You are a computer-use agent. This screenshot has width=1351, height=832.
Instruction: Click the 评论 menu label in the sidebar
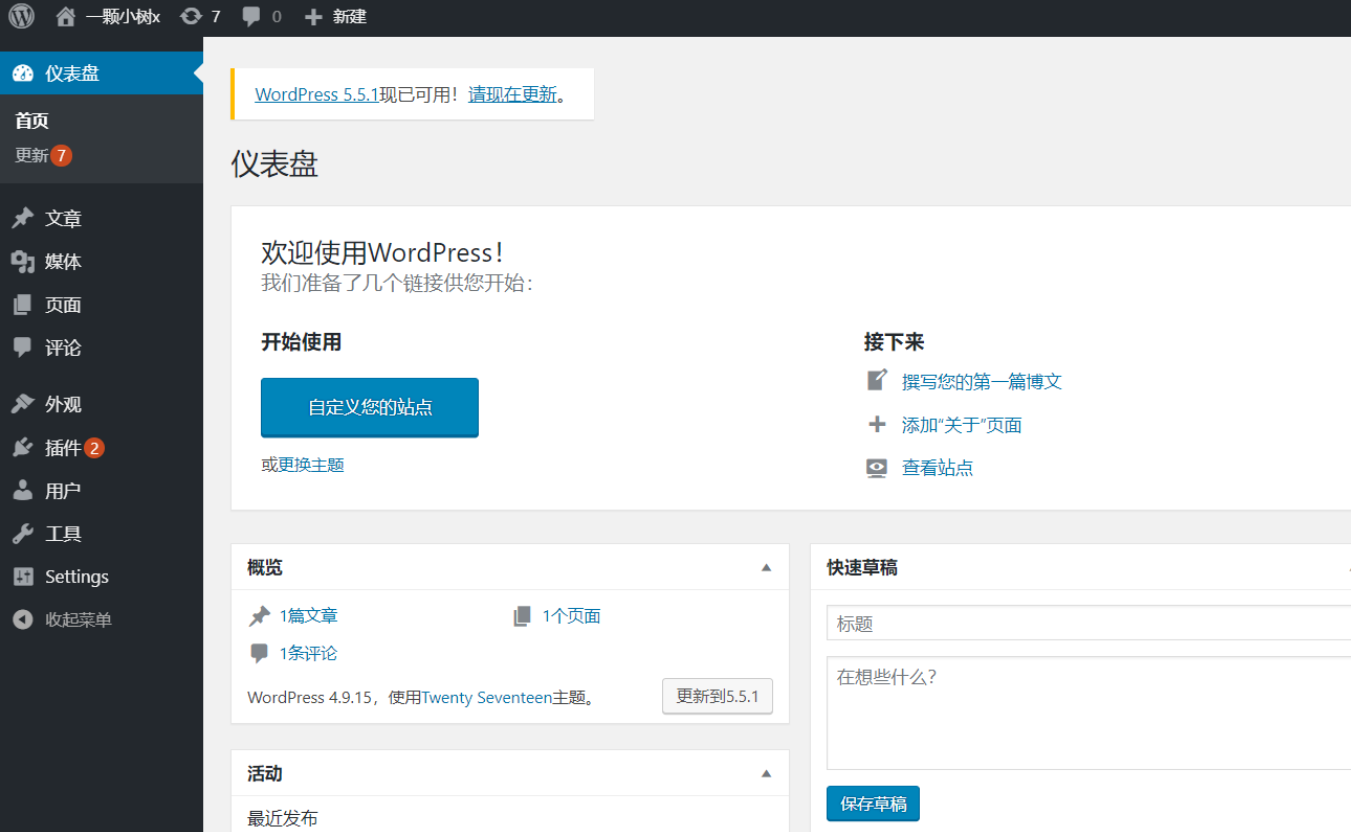pyautogui.click(x=63, y=348)
